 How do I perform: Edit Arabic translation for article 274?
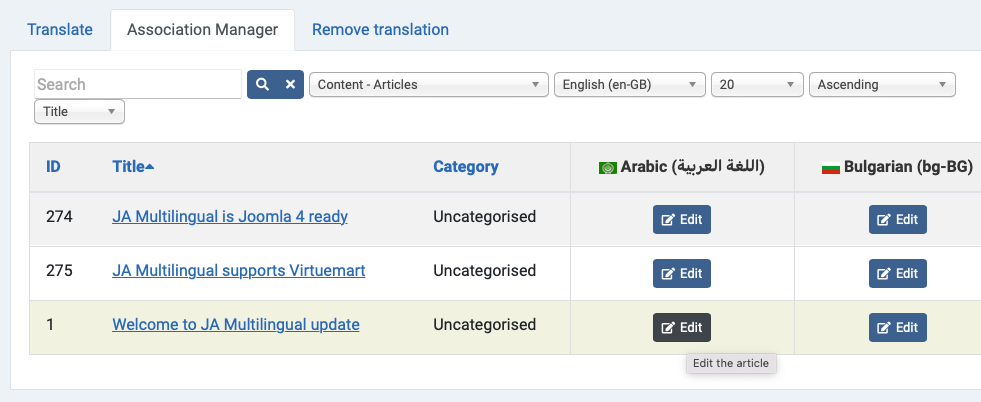pos(682,219)
